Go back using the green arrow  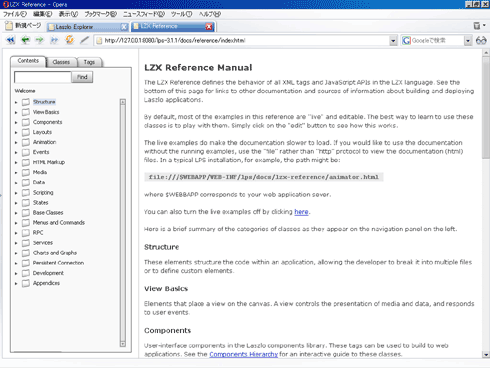[25, 40]
